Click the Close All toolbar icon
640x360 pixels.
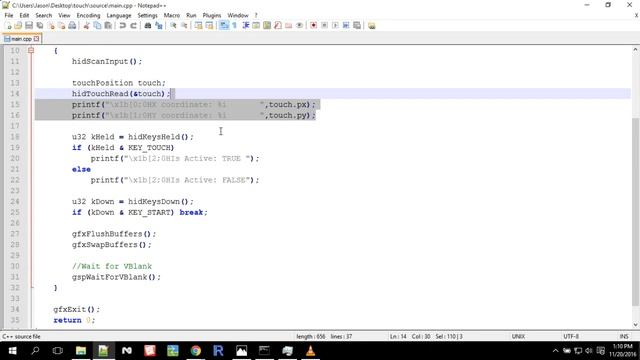61,25
